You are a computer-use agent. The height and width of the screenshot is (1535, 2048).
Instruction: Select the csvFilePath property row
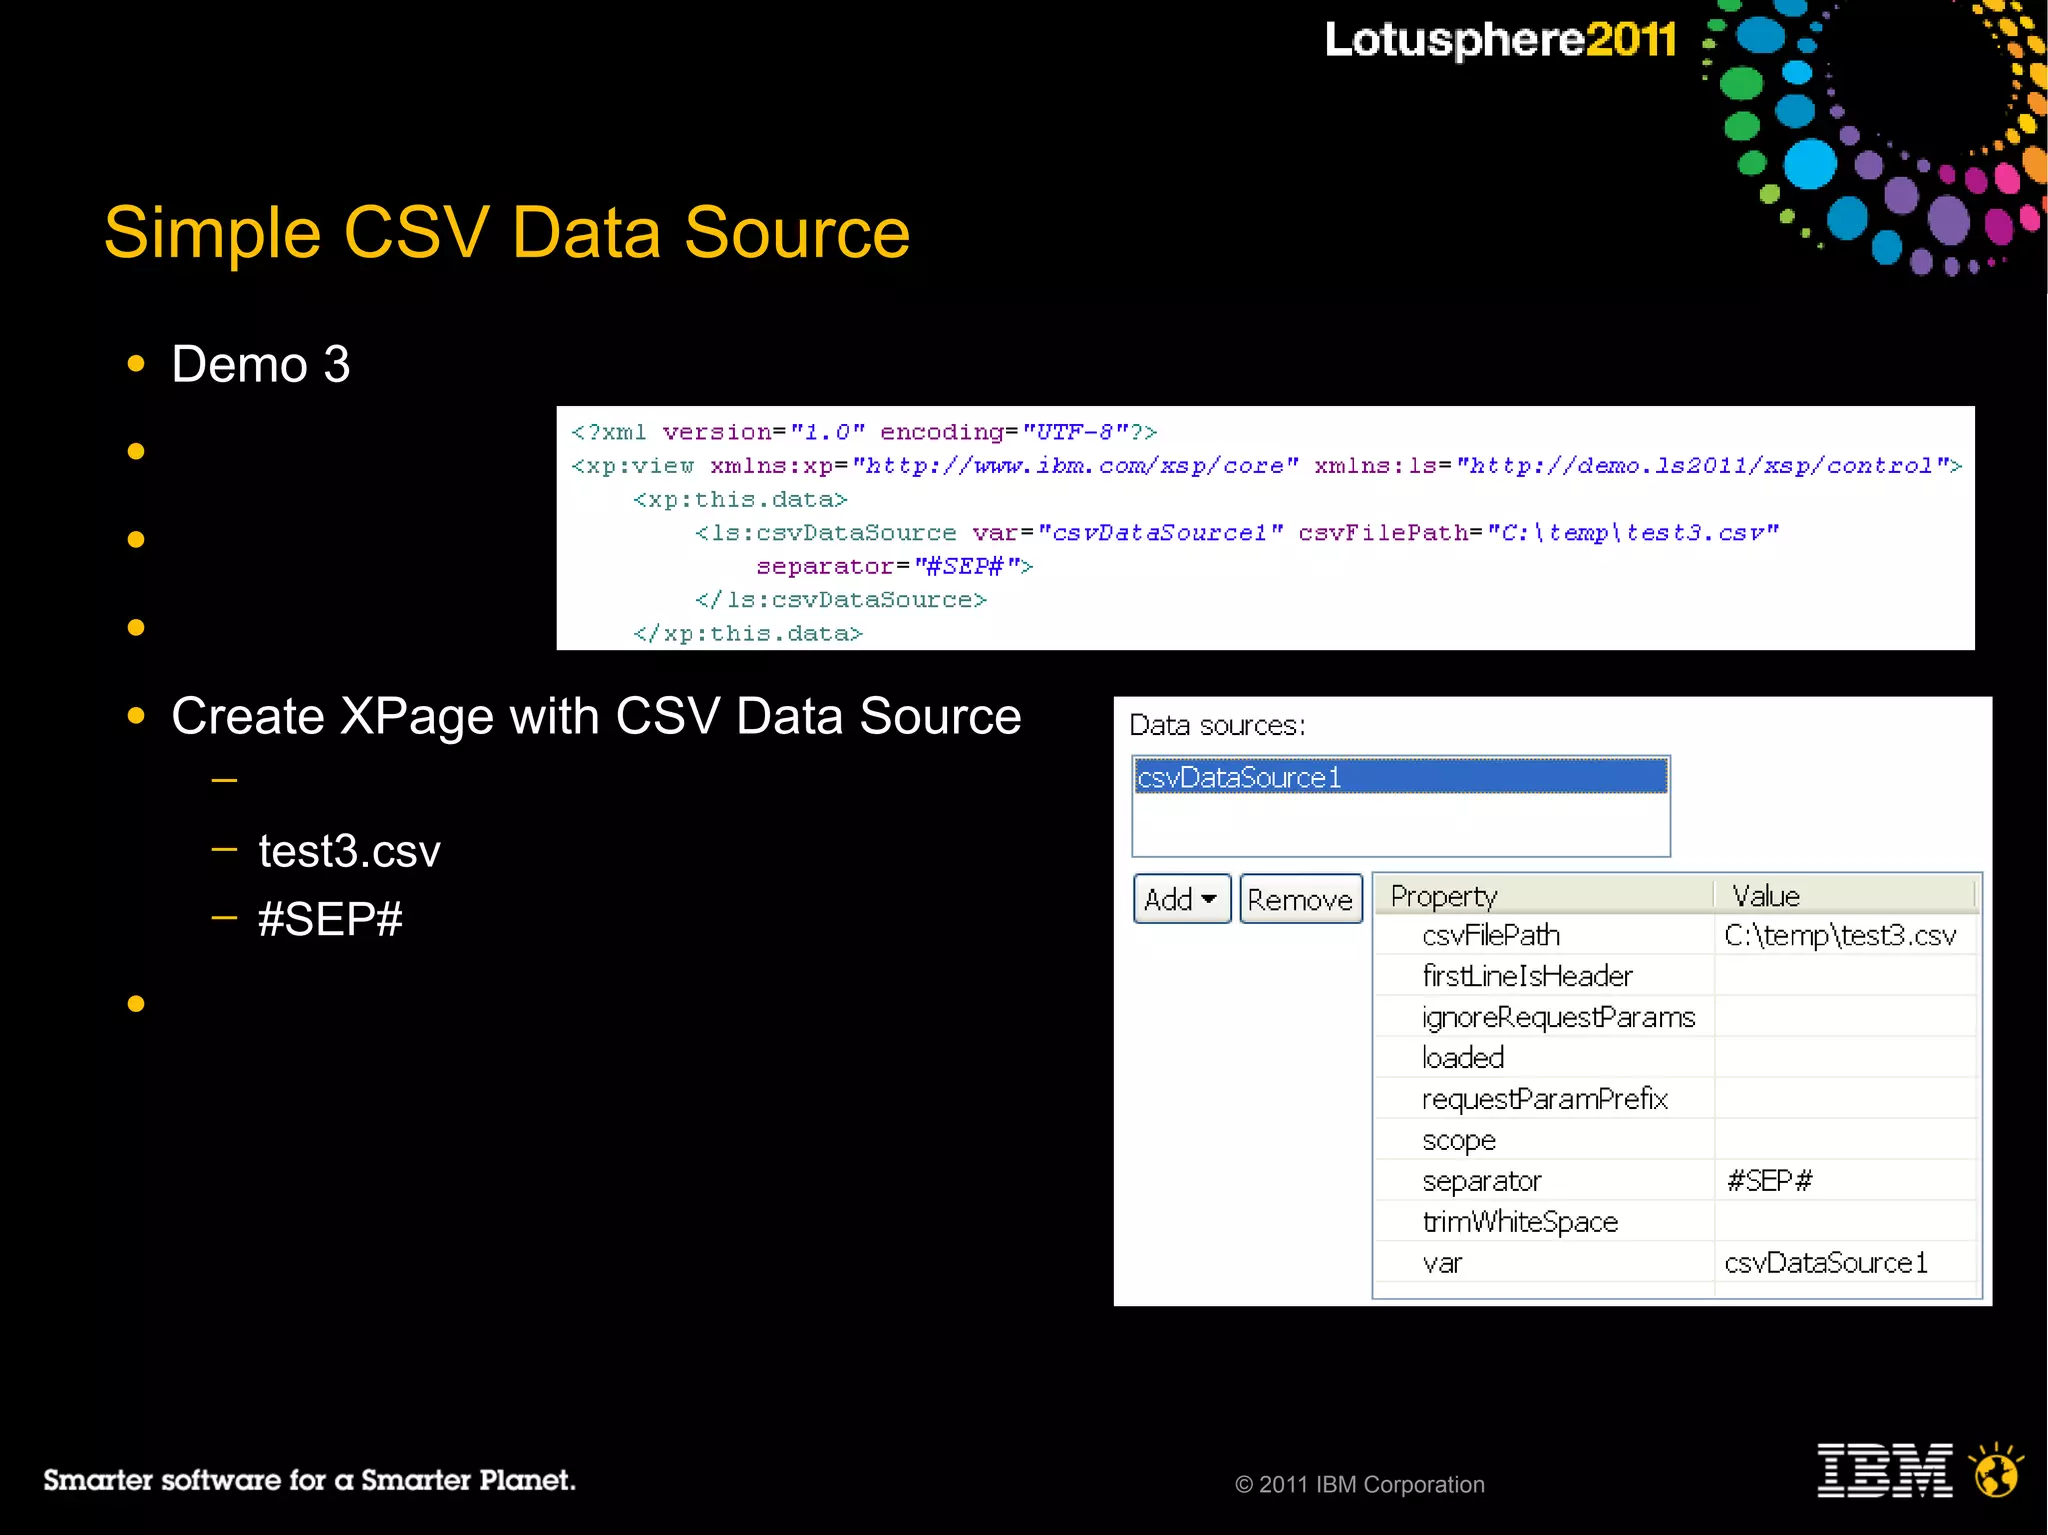pyautogui.click(x=1676, y=935)
